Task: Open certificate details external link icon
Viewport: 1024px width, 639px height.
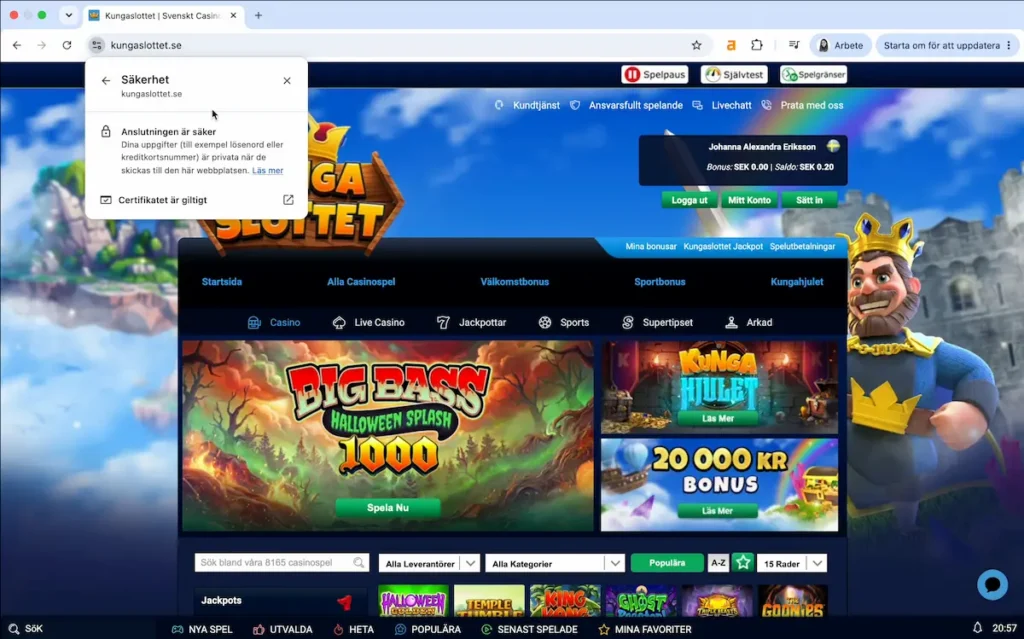Action: 288,200
